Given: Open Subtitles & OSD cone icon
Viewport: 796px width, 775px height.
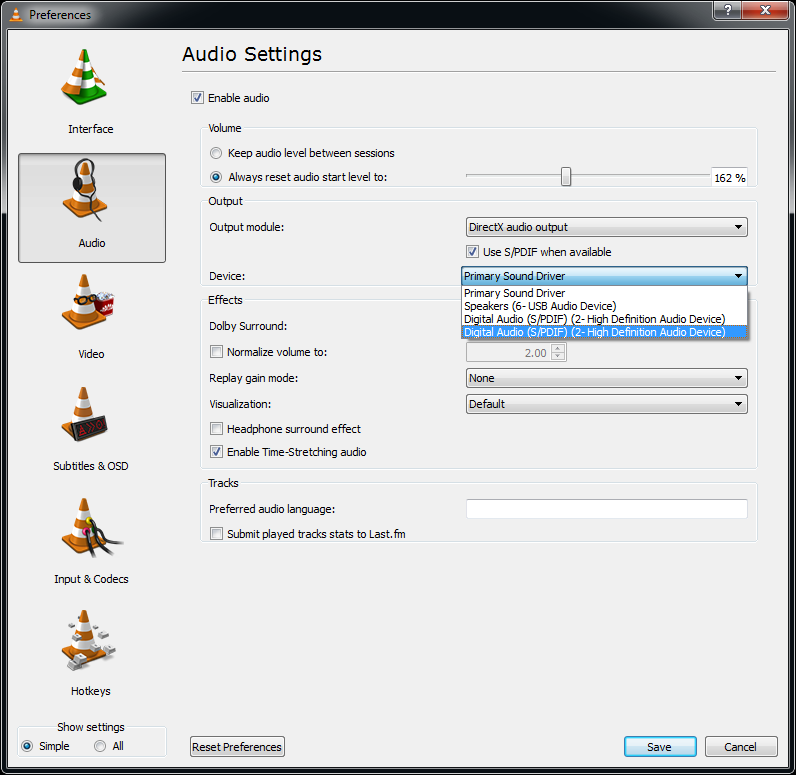Looking at the screenshot, I should tap(84, 414).
